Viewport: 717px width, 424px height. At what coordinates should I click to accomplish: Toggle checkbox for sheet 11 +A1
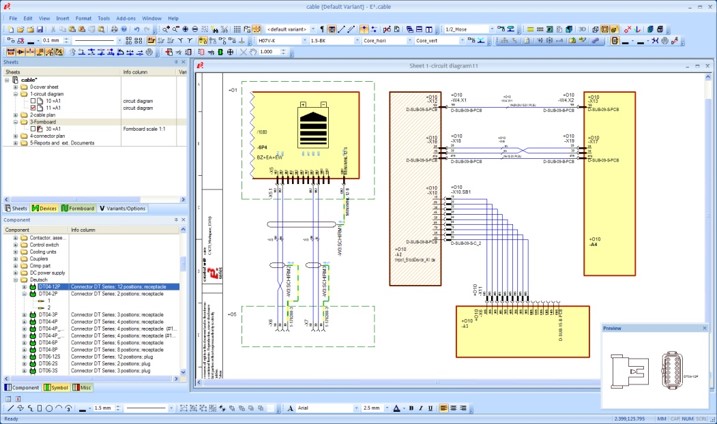pos(34,108)
